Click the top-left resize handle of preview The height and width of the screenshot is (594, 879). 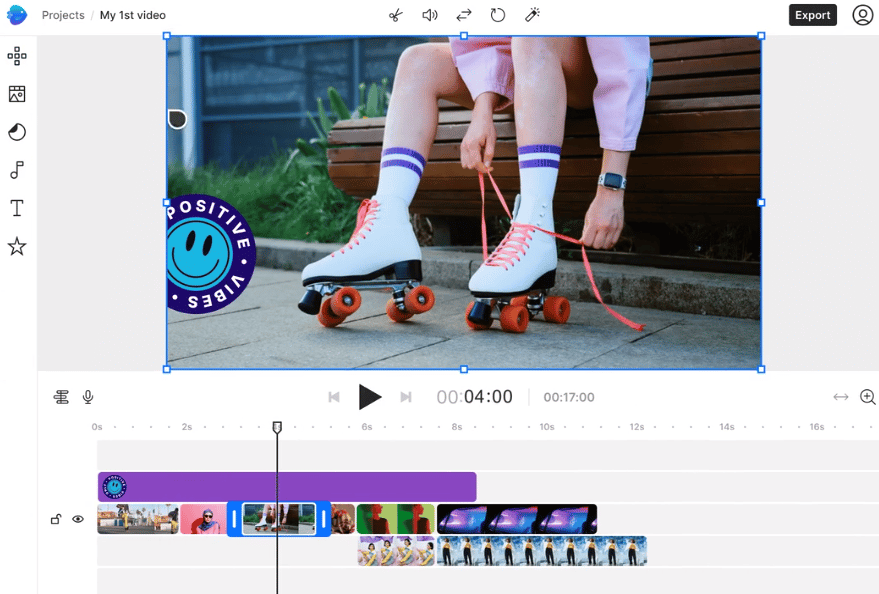click(166, 36)
